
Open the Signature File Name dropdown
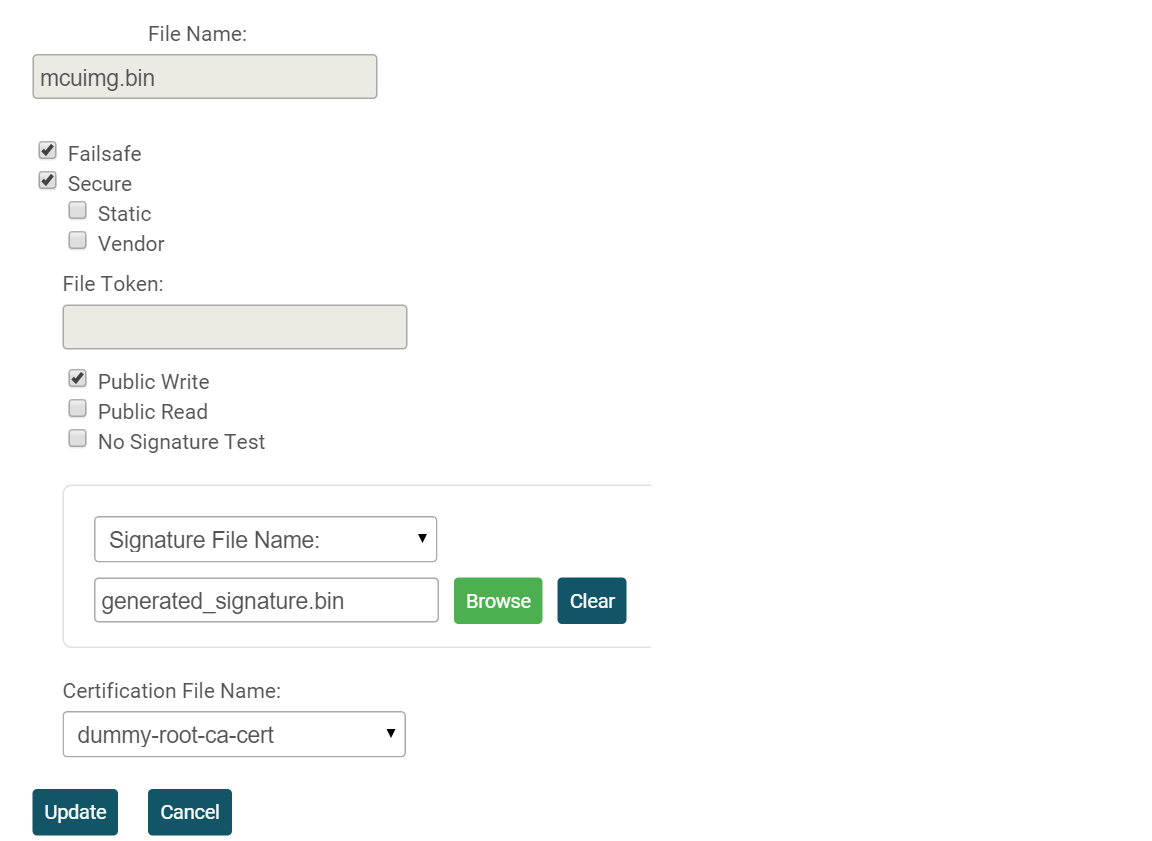265,540
